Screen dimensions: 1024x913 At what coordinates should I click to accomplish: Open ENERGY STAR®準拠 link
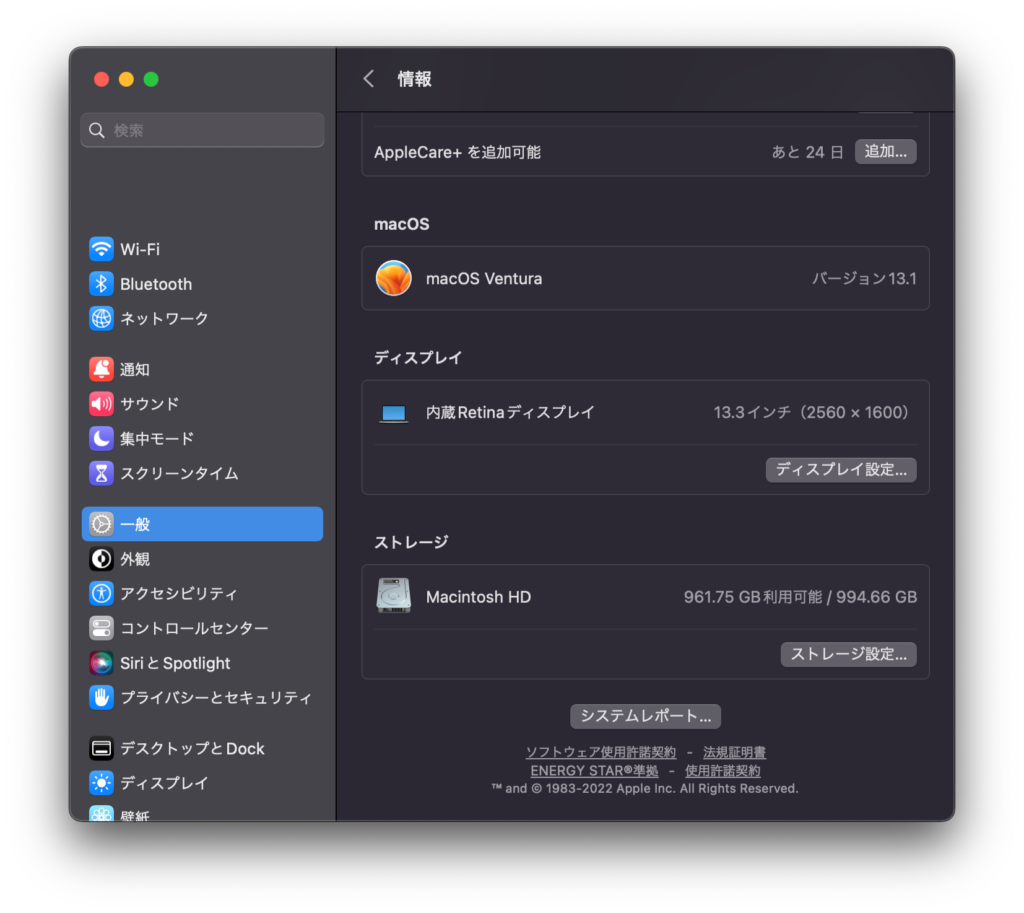[594, 771]
